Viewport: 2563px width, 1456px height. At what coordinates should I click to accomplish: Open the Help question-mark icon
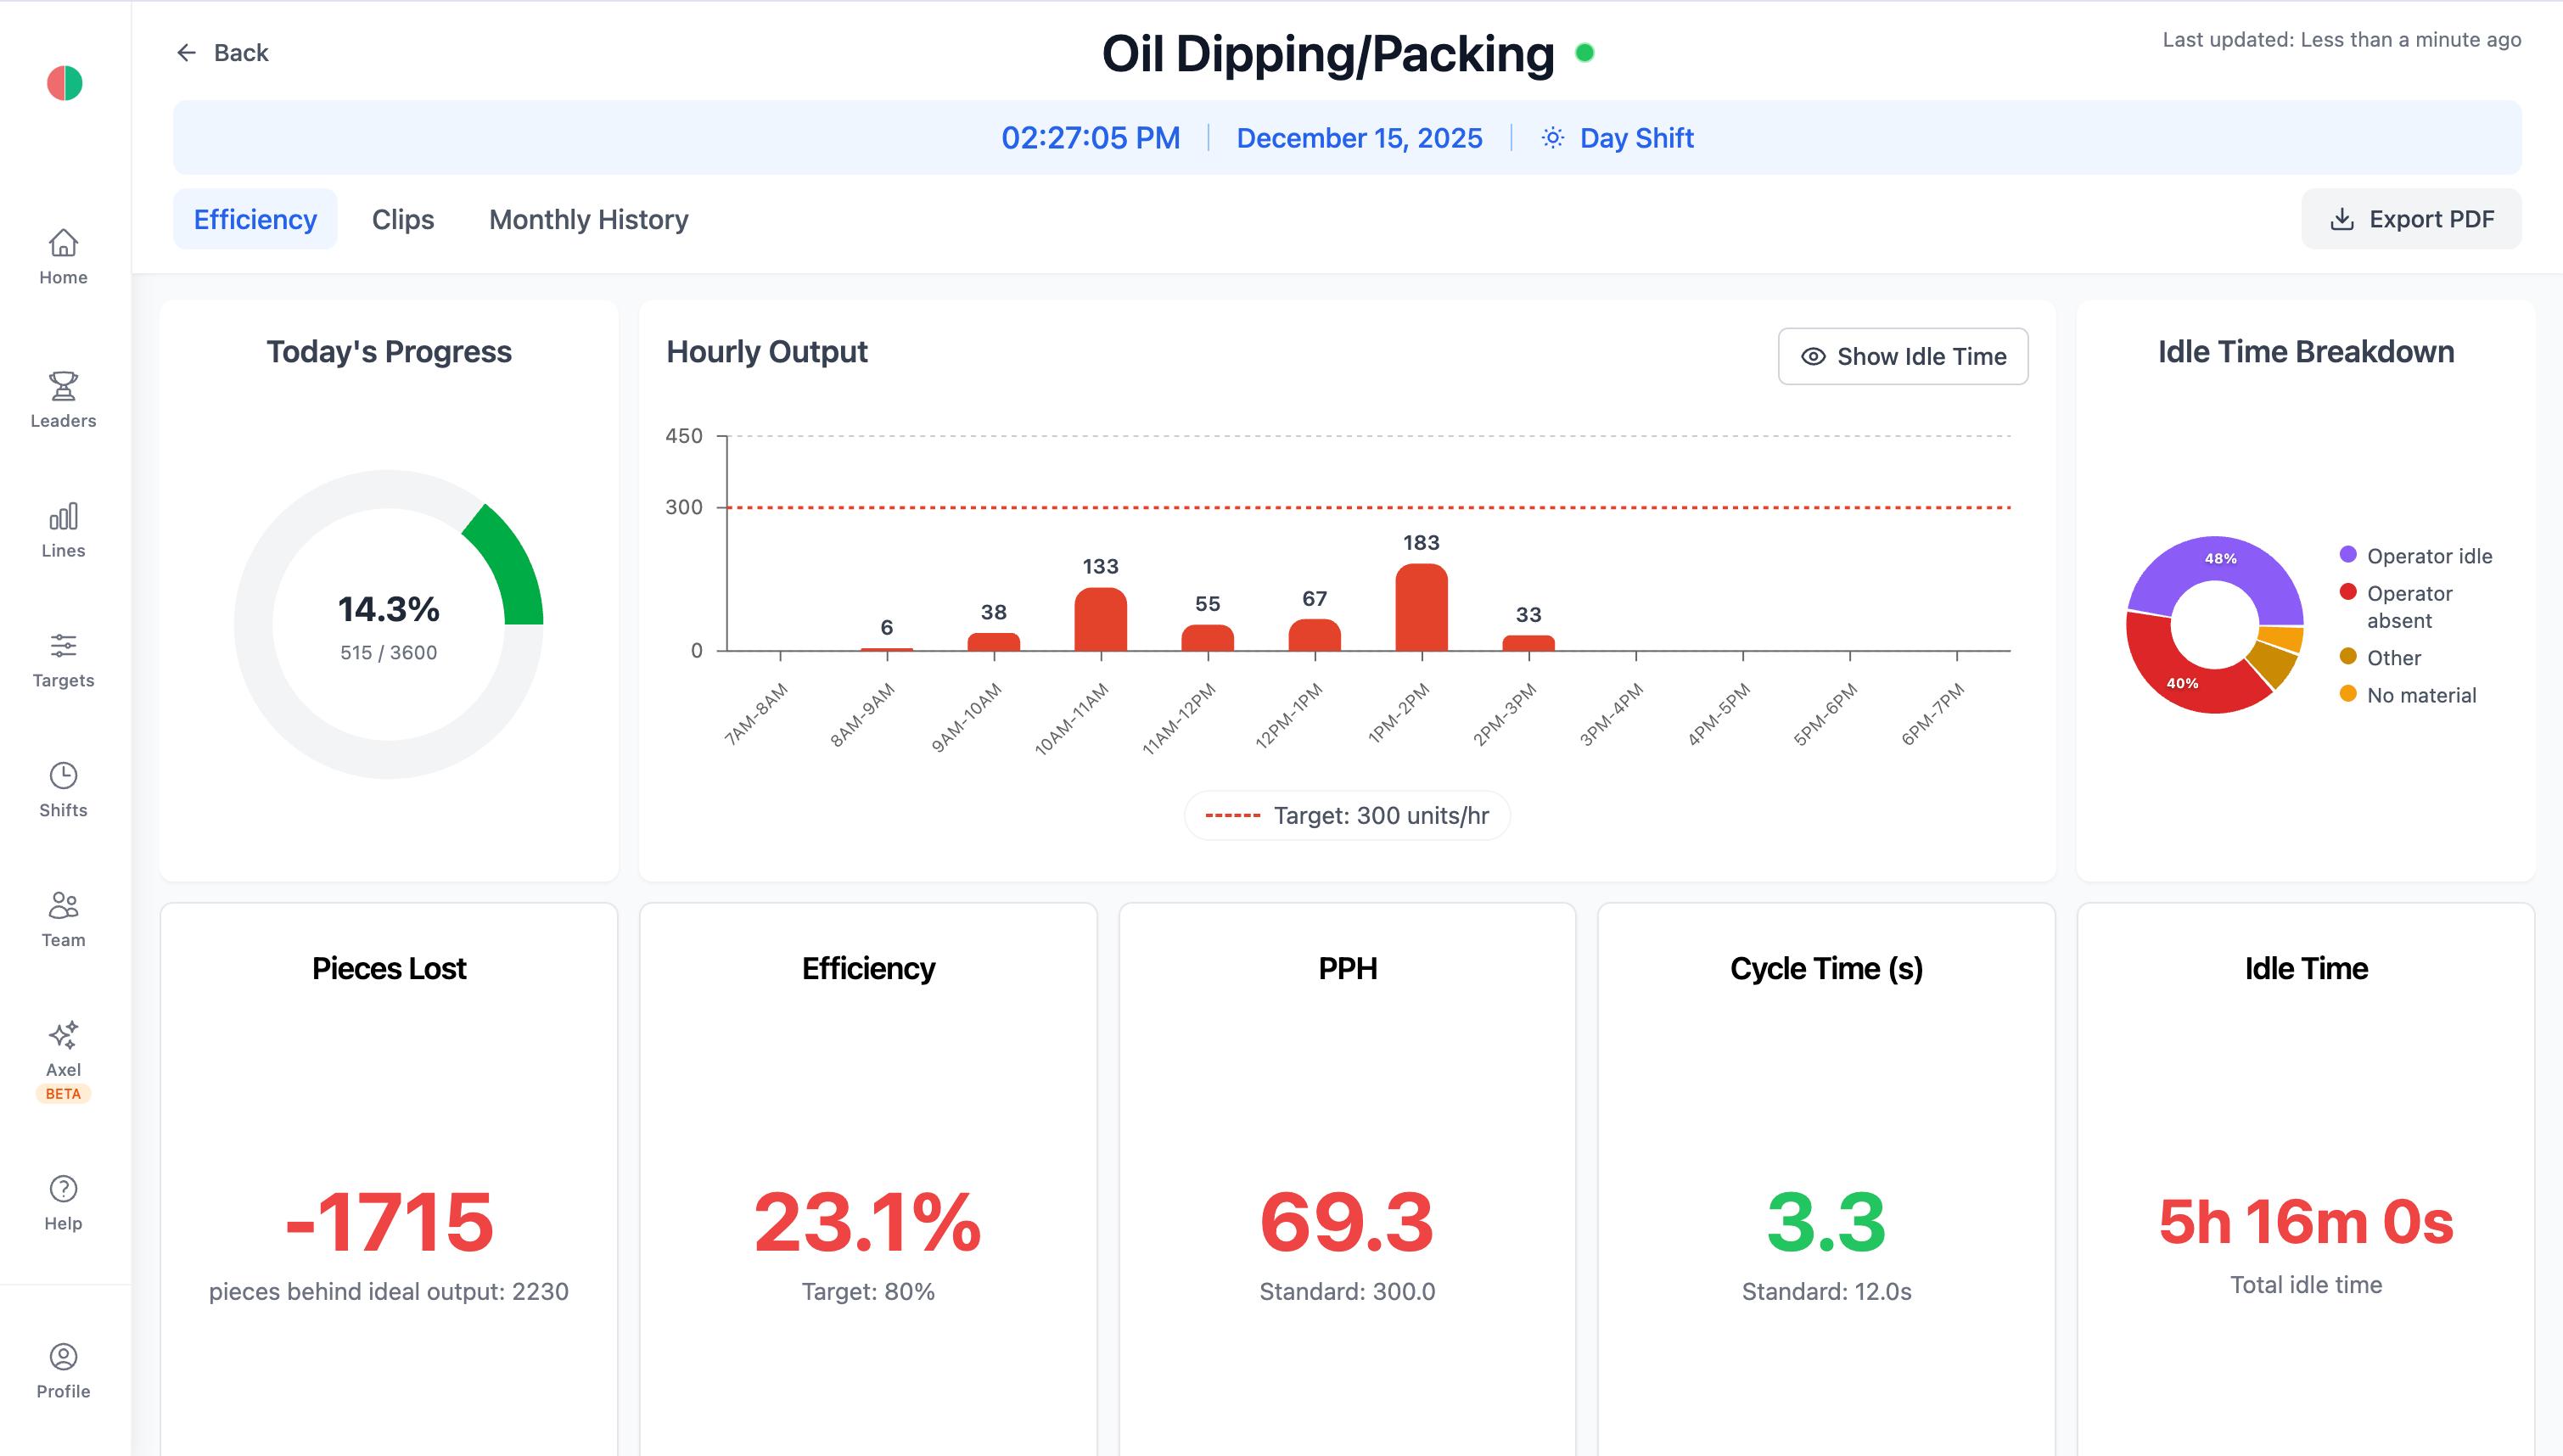[63, 1189]
